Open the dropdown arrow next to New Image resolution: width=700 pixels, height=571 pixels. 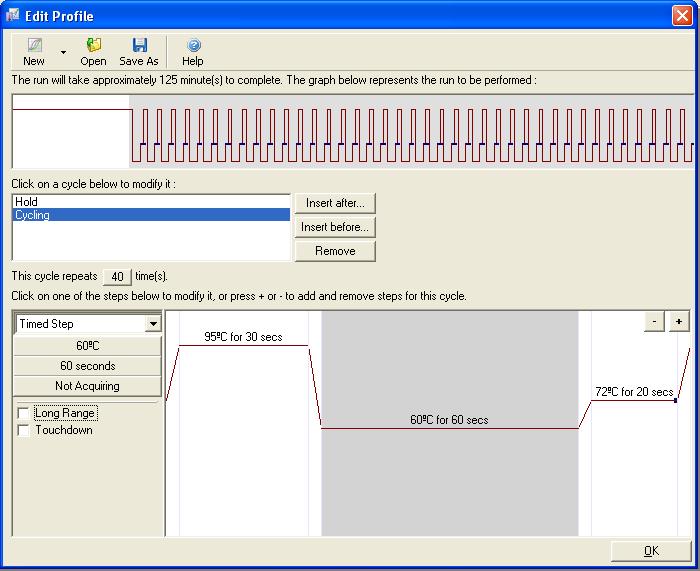tap(63, 52)
